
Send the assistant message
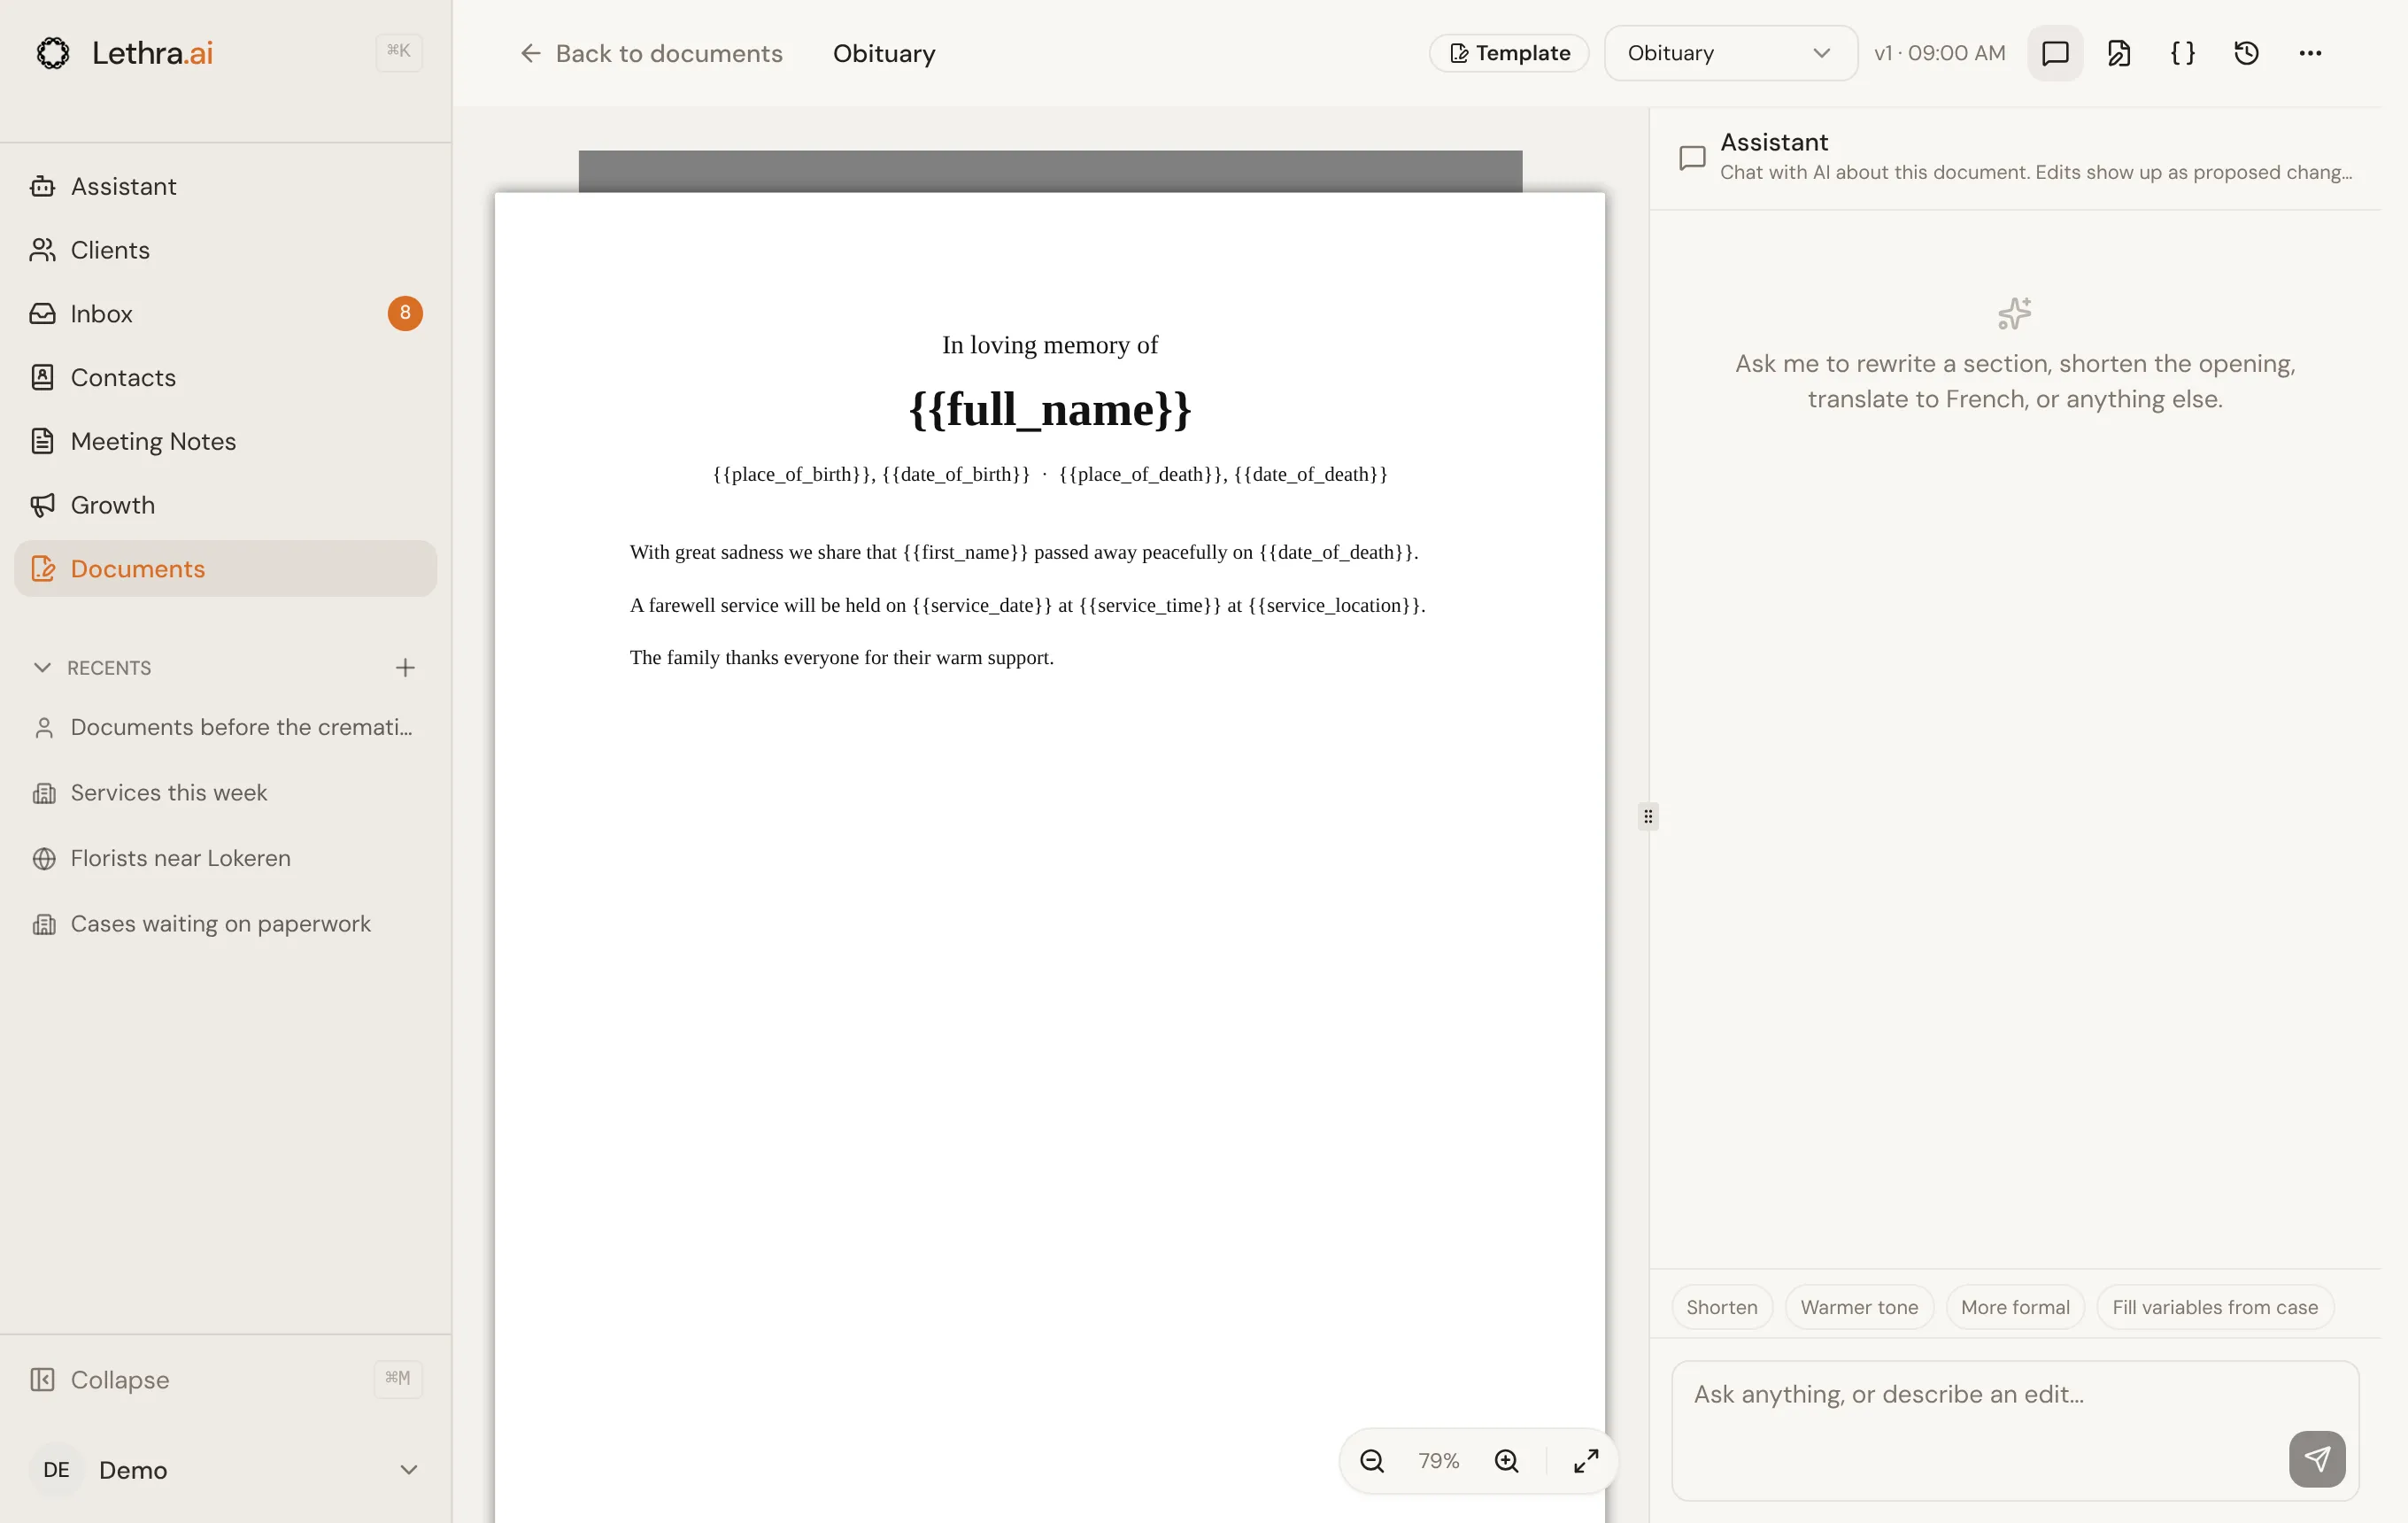pos(2317,1459)
